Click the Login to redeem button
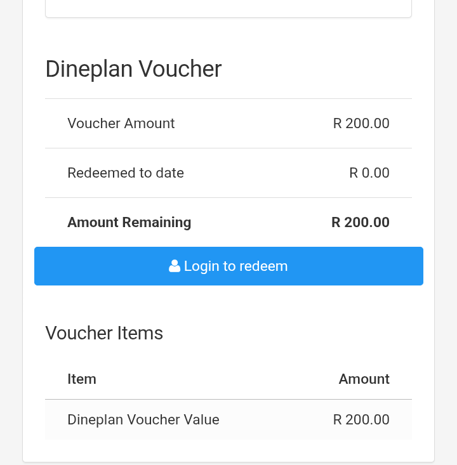This screenshot has width=457, height=465. coord(229,266)
